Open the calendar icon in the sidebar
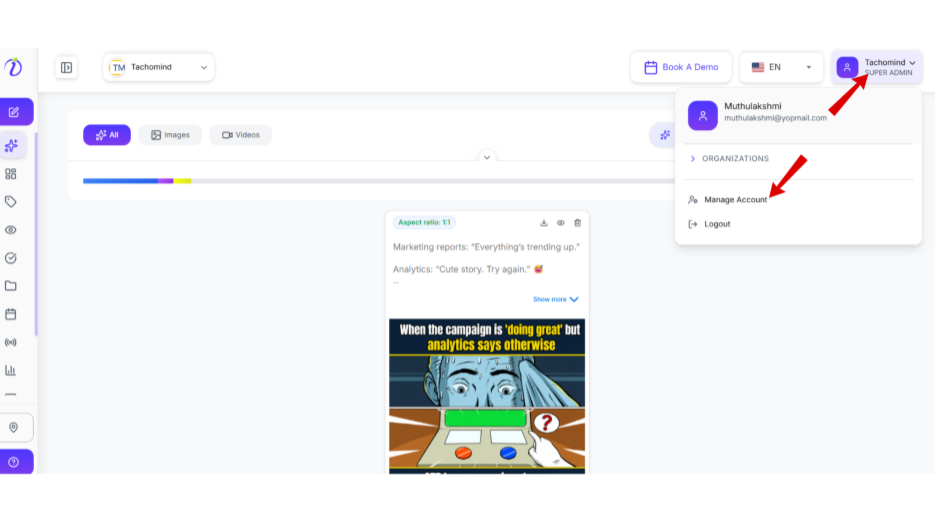936x528 pixels. 11,314
